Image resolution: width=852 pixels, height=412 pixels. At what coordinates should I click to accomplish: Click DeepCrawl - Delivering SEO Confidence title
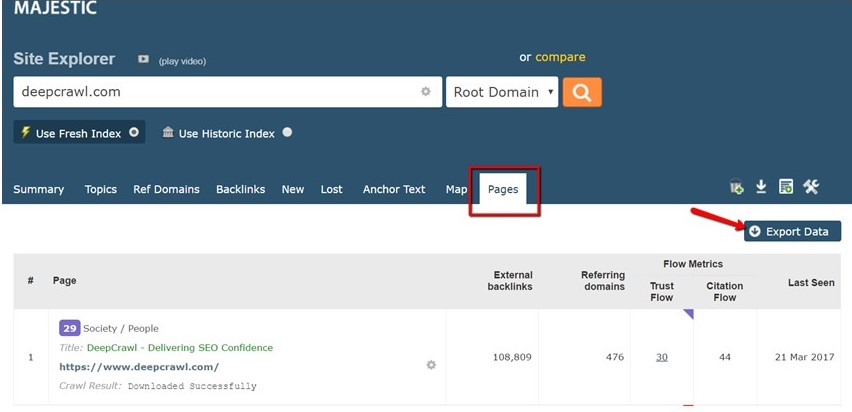[x=180, y=347]
